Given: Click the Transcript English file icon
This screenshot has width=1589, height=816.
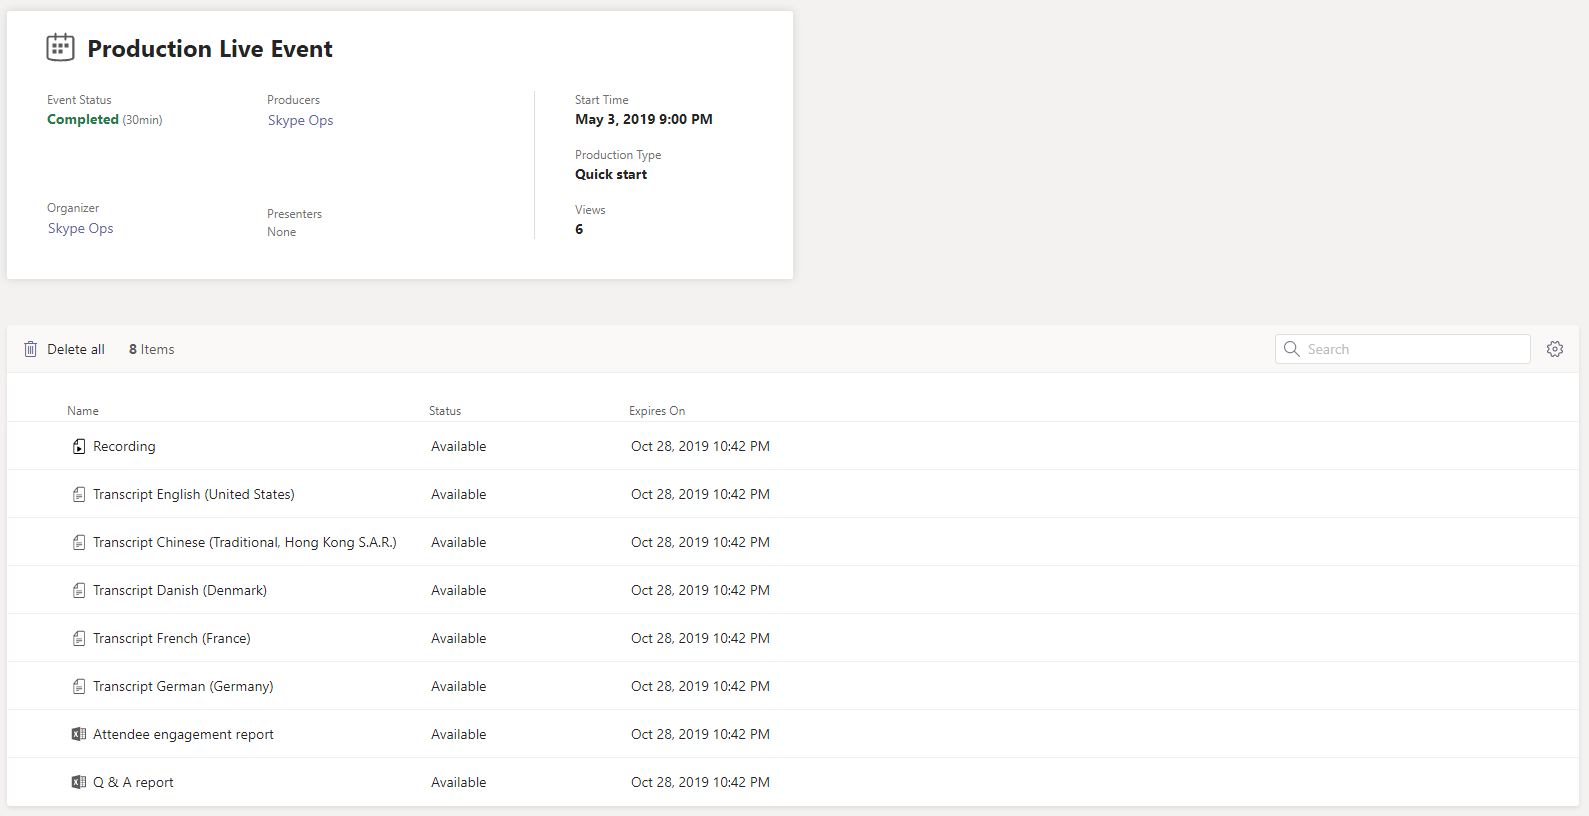Looking at the screenshot, I should point(79,494).
